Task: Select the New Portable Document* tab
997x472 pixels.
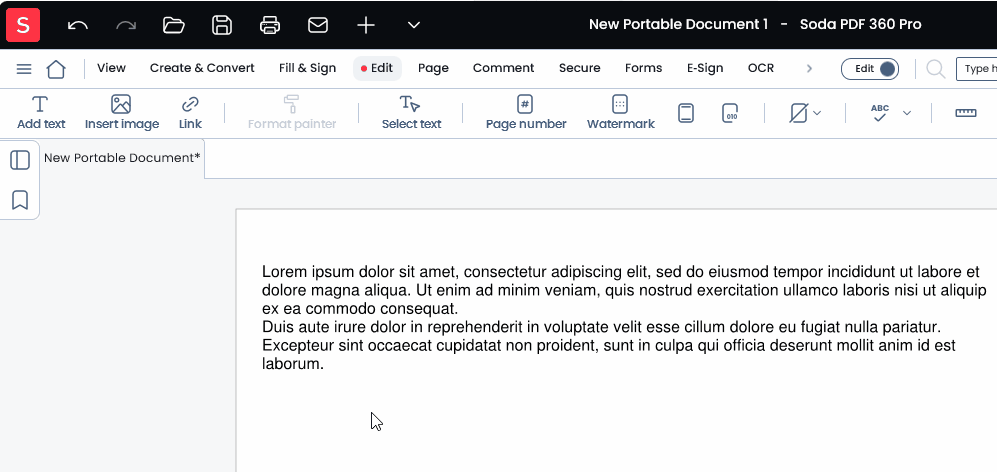Action: 123,158
